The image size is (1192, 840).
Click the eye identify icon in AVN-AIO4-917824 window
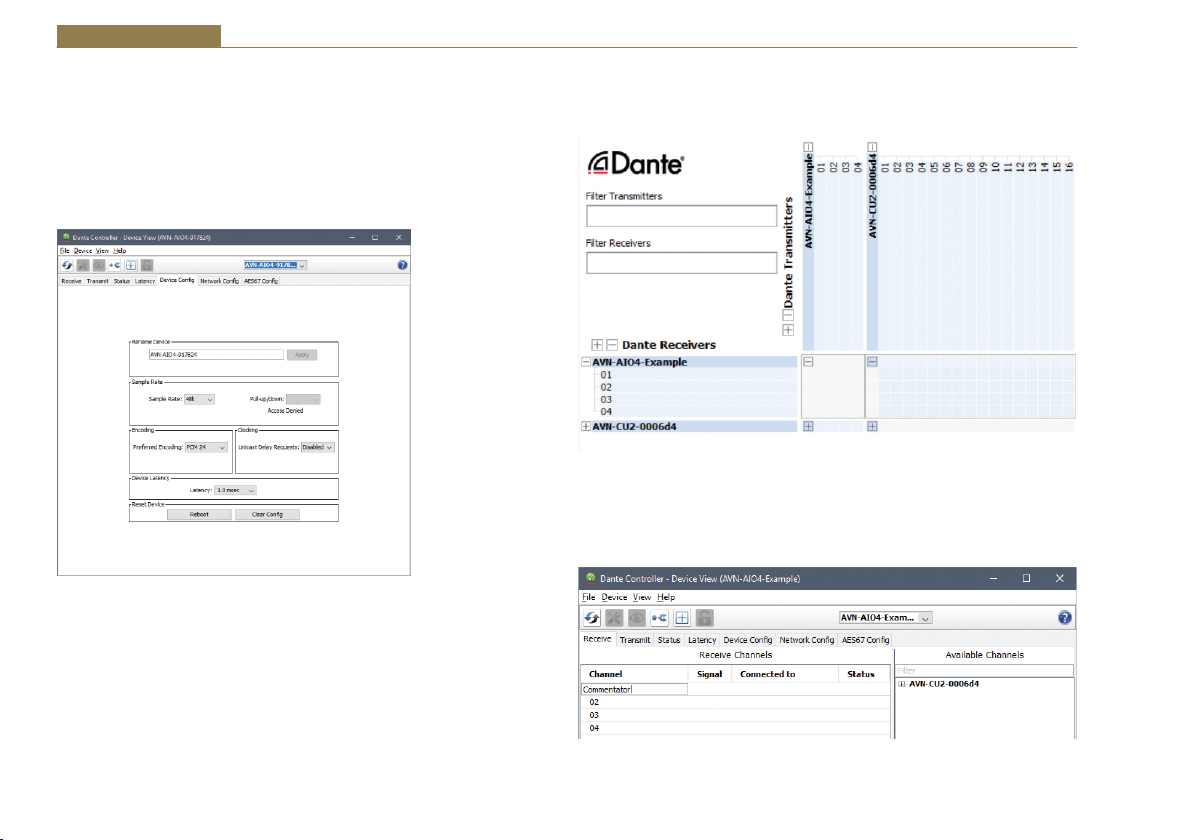coord(99,265)
